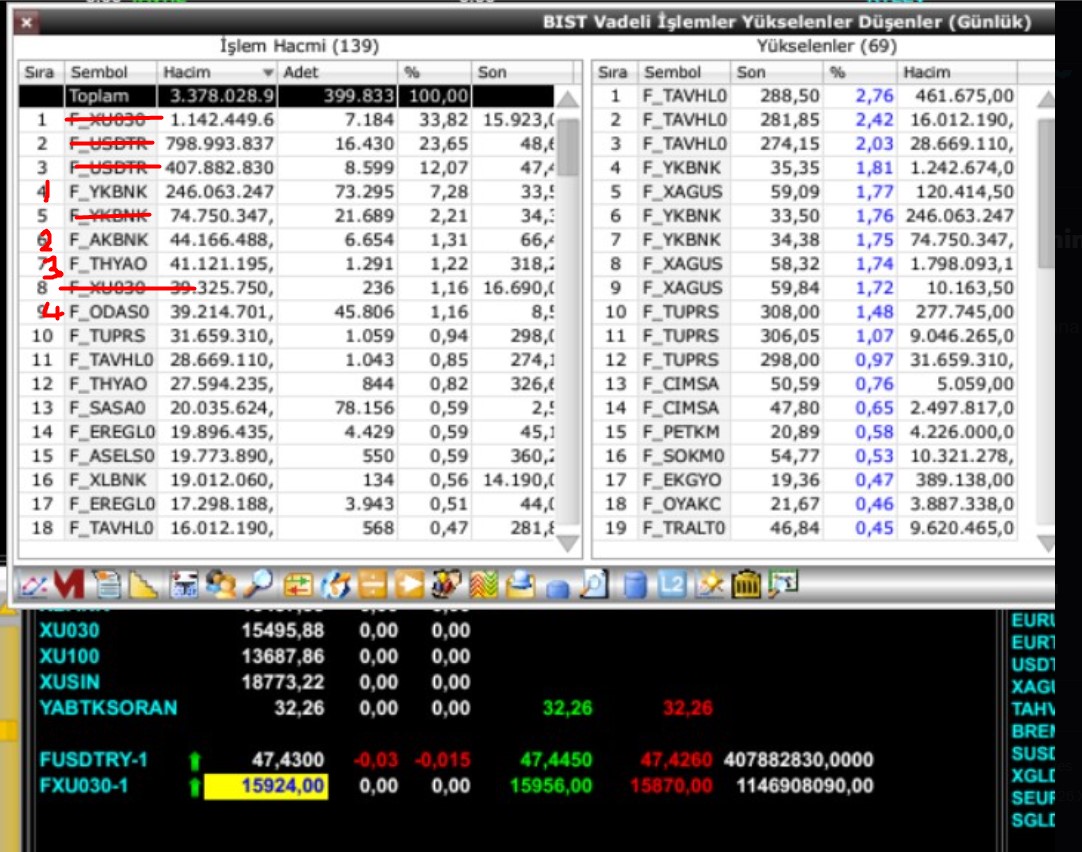Screen dimensions: 1082x852
Task: Open the L2 depth icon
Action: pos(672,585)
